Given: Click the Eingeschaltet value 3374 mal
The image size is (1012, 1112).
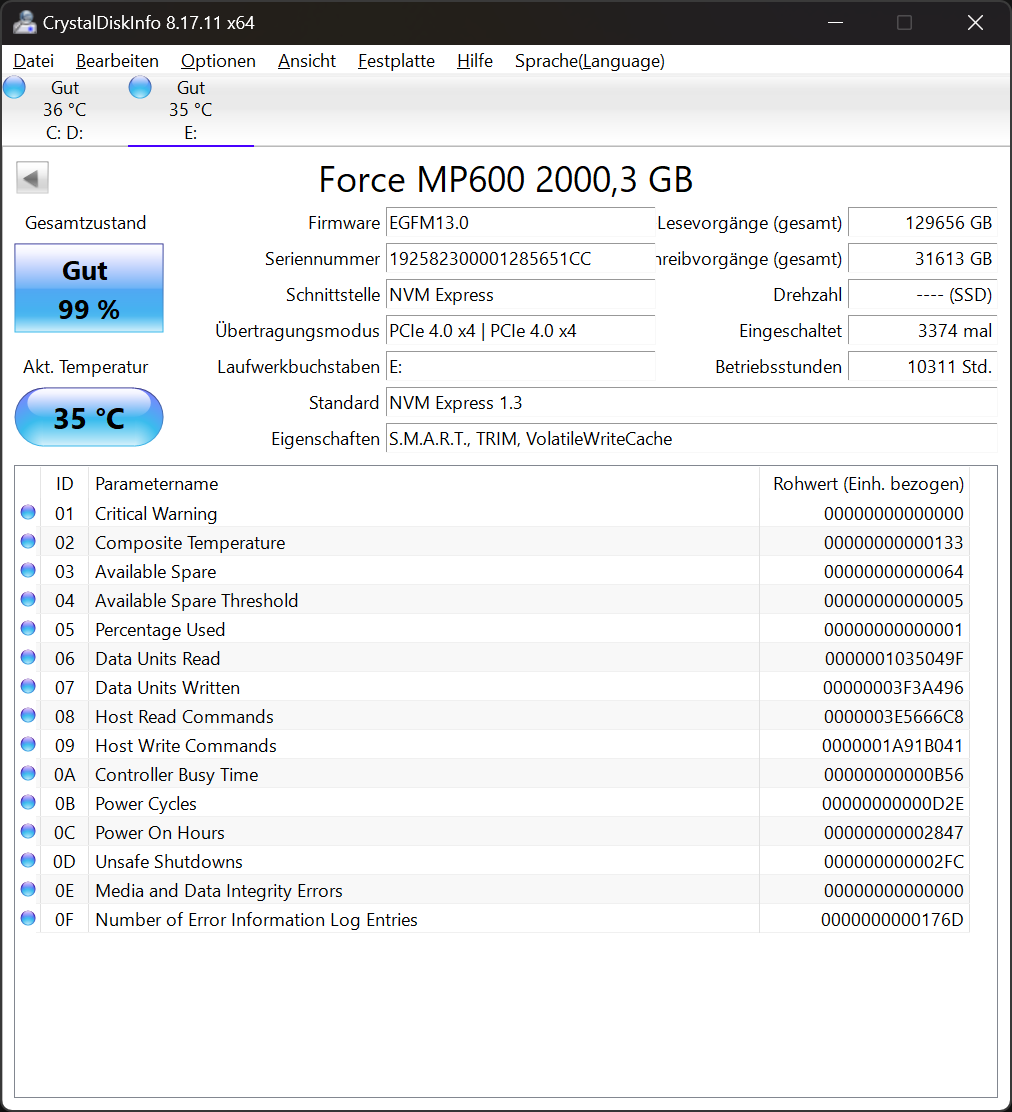Looking at the screenshot, I should pos(923,331).
